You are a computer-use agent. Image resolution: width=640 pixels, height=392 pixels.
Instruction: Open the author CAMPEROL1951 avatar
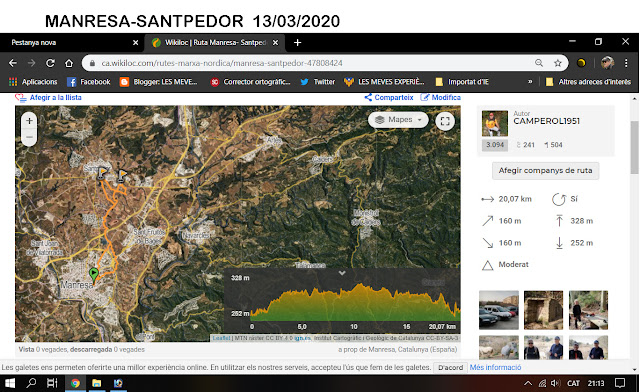[x=495, y=123]
